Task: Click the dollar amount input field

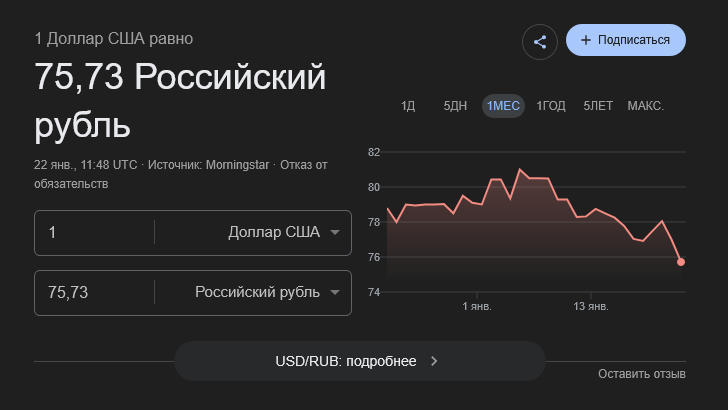Action: click(95, 232)
